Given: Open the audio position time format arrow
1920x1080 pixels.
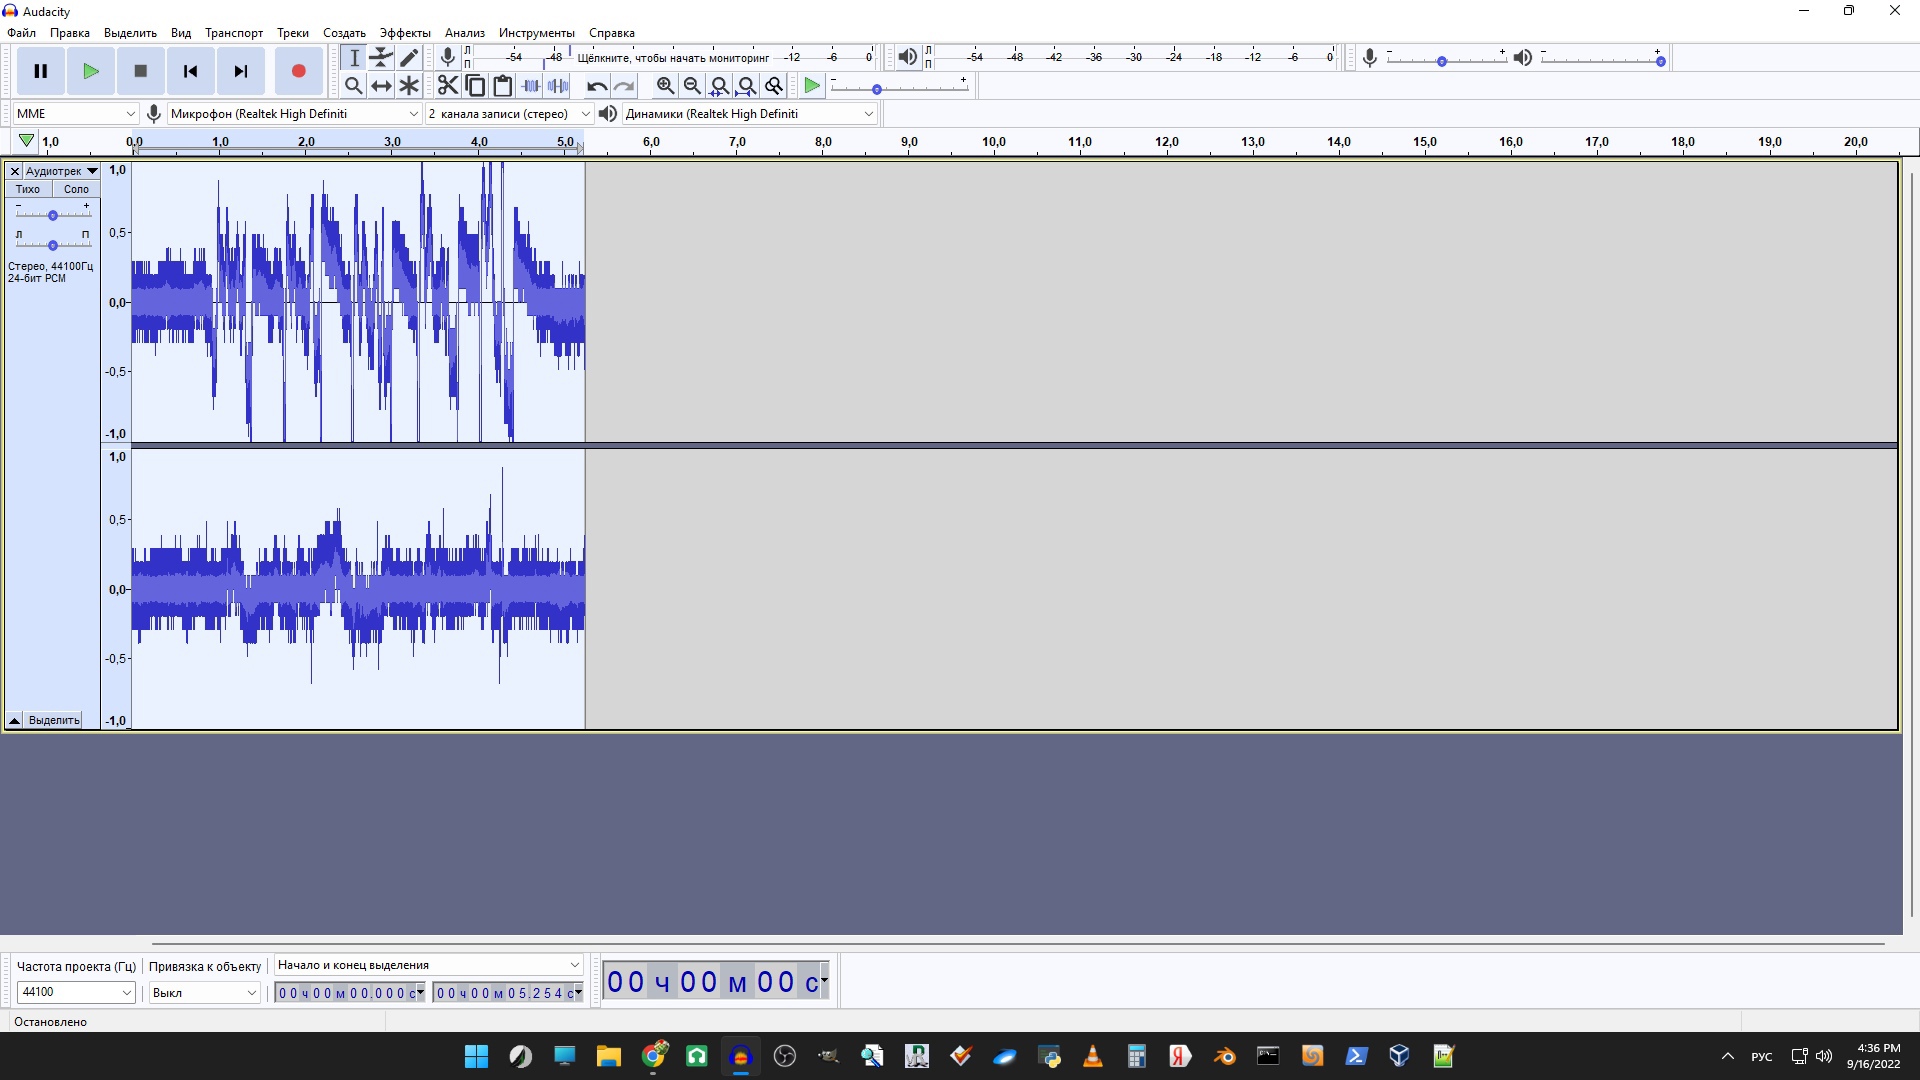Looking at the screenshot, I should click(x=824, y=981).
